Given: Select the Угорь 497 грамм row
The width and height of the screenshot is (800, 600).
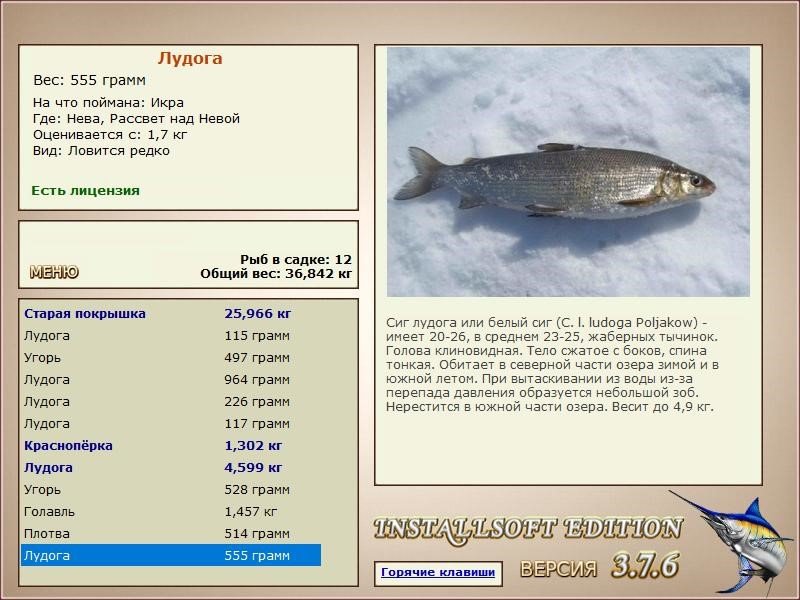Looking at the screenshot, I should [171, 358].
